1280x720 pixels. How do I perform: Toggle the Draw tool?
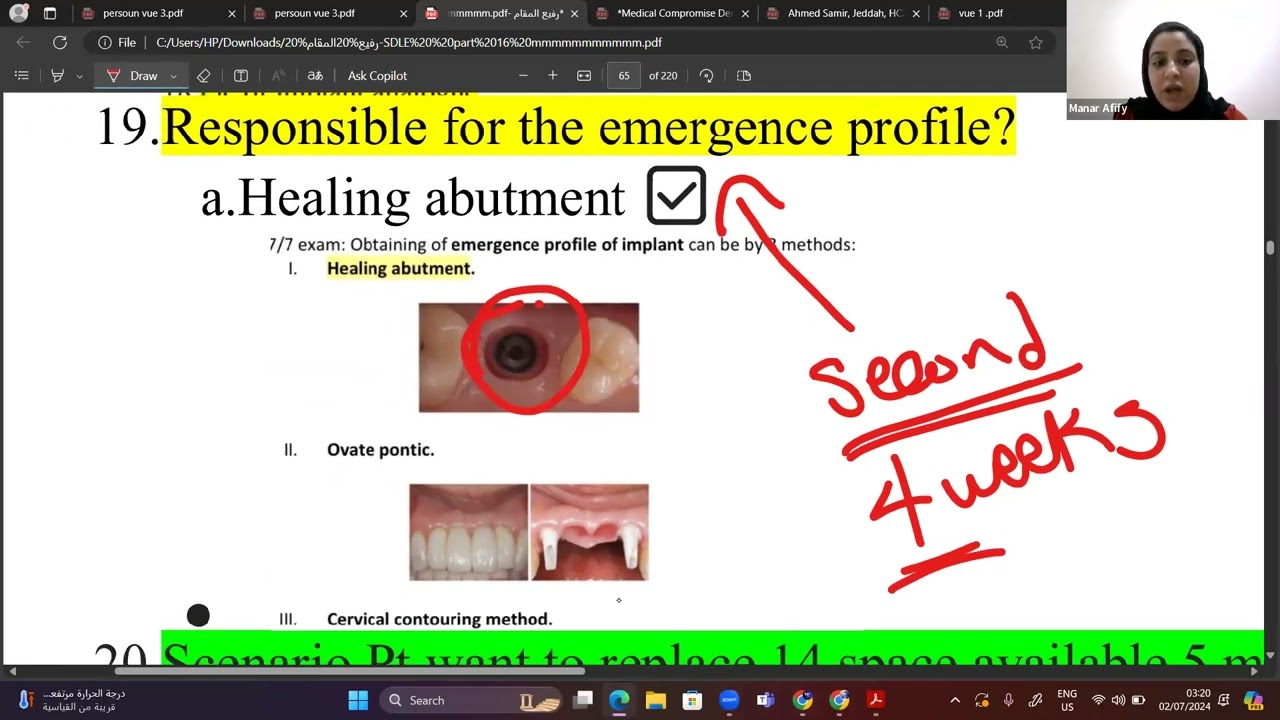tap(132, 75)
